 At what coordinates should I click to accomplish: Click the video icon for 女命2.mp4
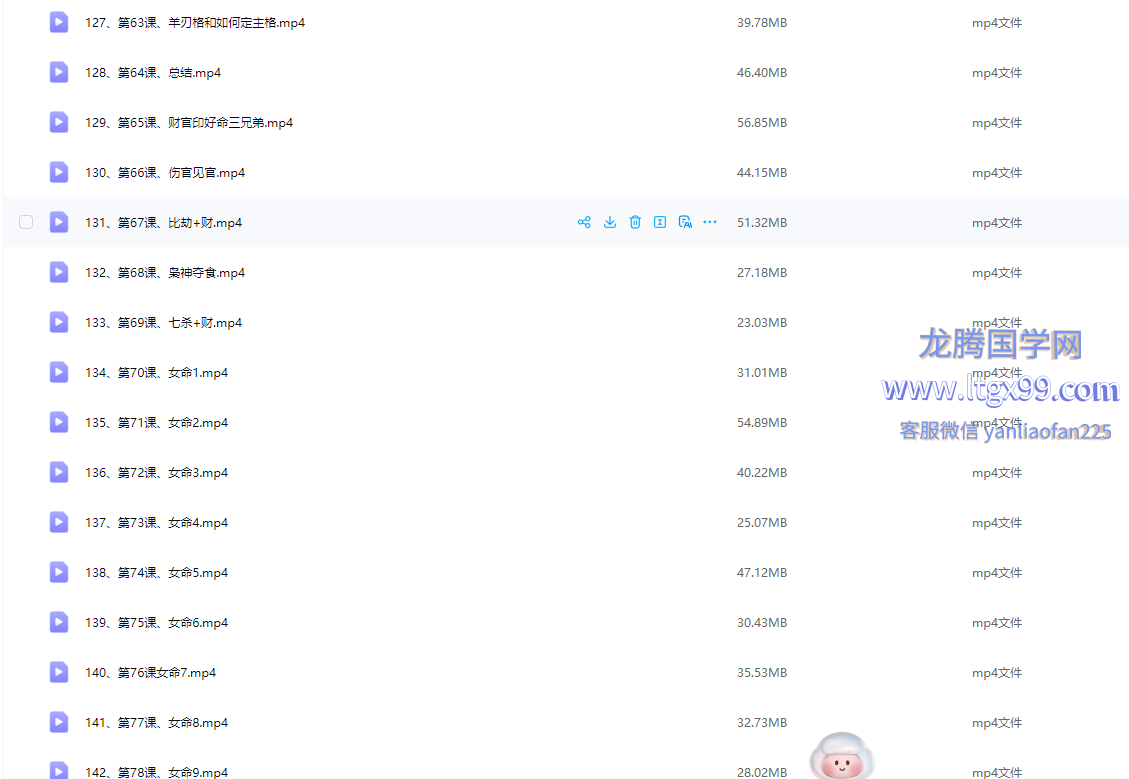[59, 422]
